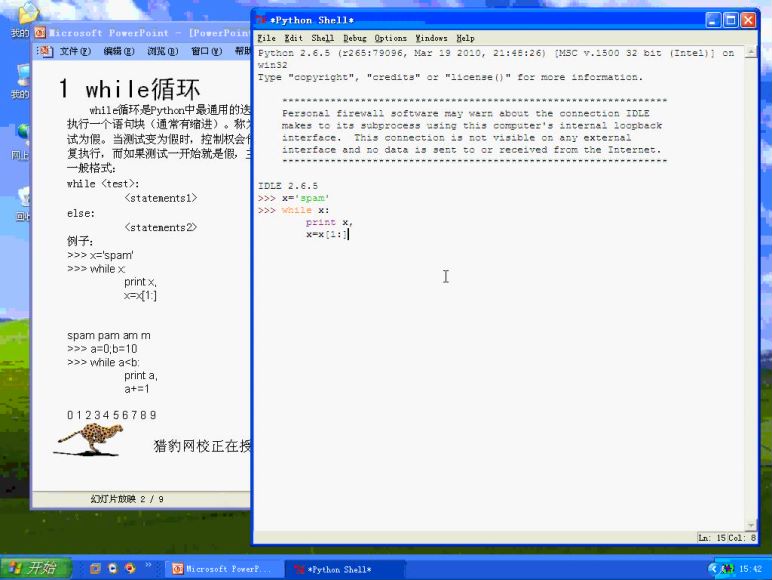
Task: Expand hidden system tray icons arrow
Action: tap(713, 569)
